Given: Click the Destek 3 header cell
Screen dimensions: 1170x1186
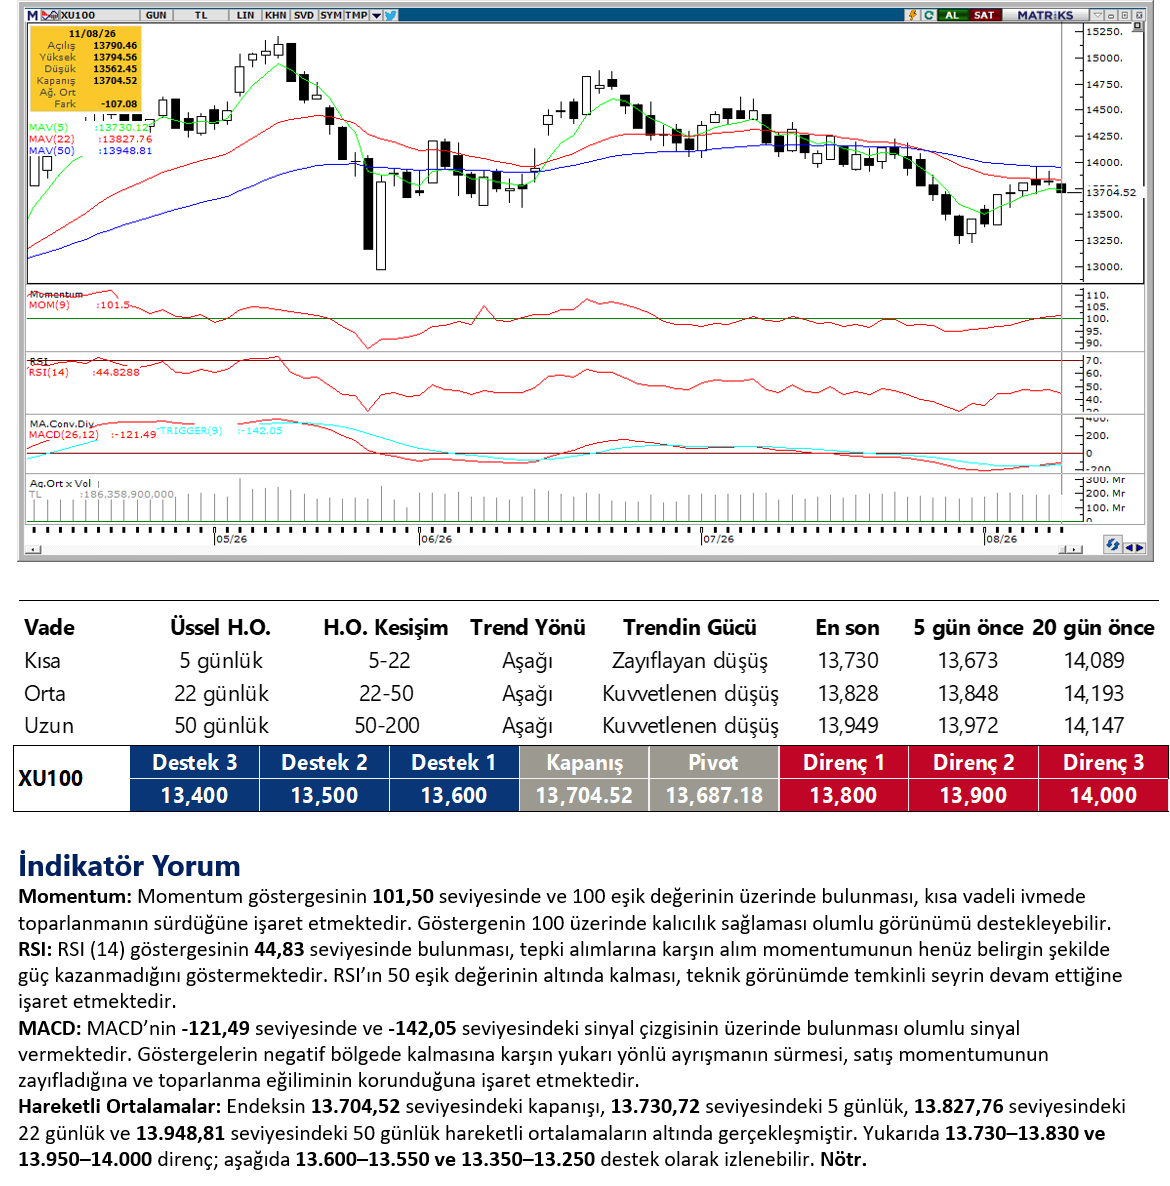Looking at the screenshot, I should [194, 762].
